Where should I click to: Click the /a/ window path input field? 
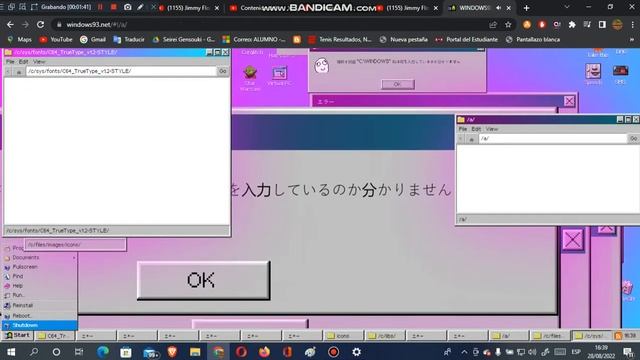(x=552, y=139)
